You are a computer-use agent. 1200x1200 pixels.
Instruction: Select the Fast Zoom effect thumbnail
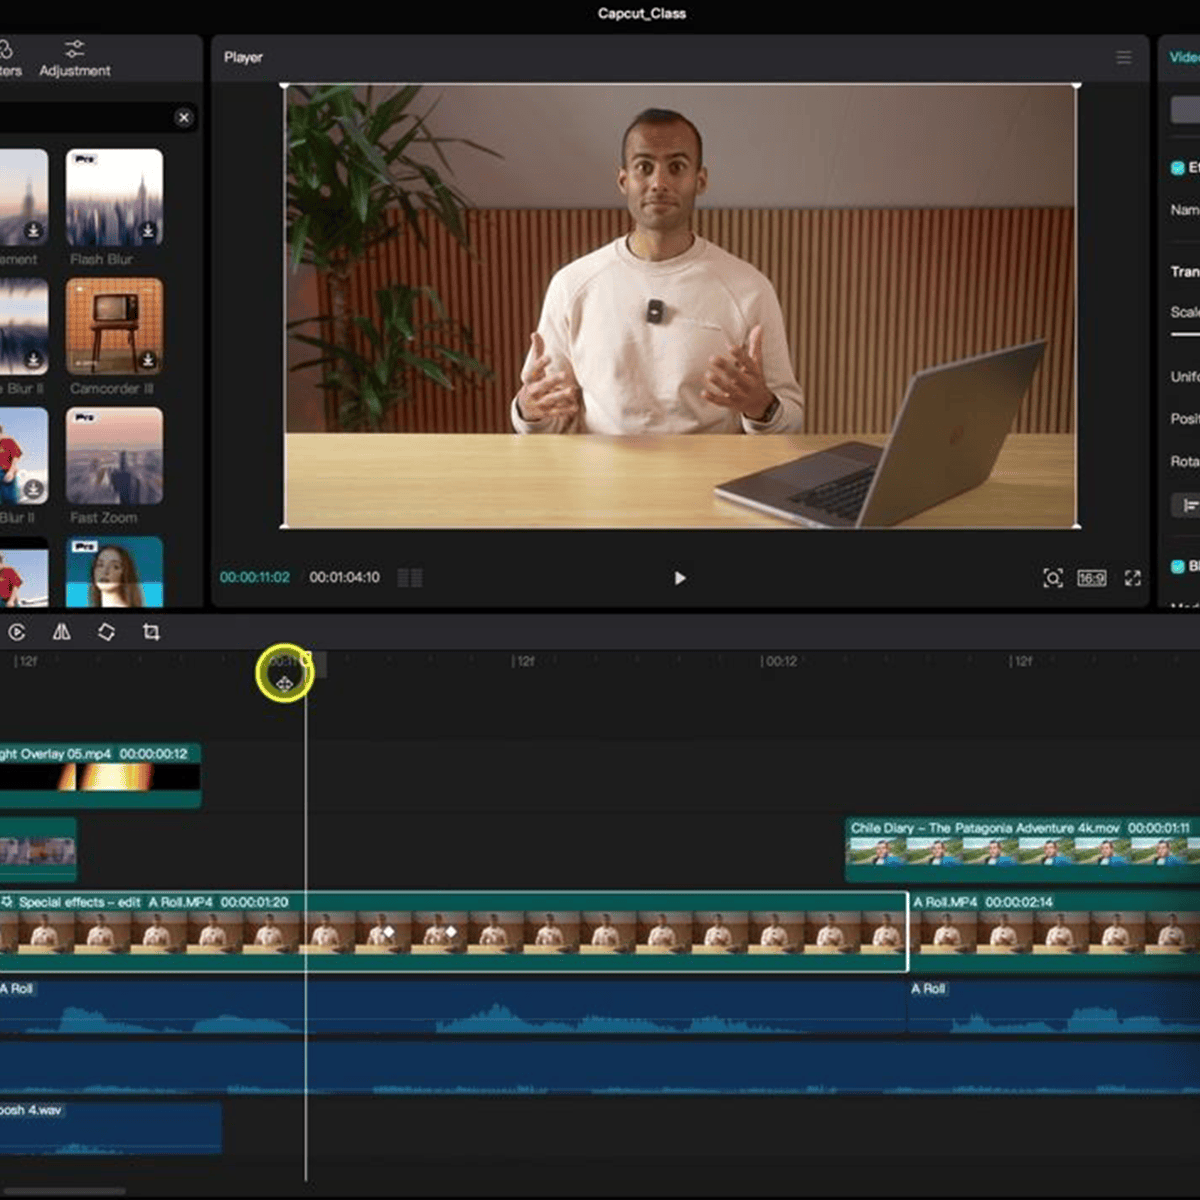114,456
